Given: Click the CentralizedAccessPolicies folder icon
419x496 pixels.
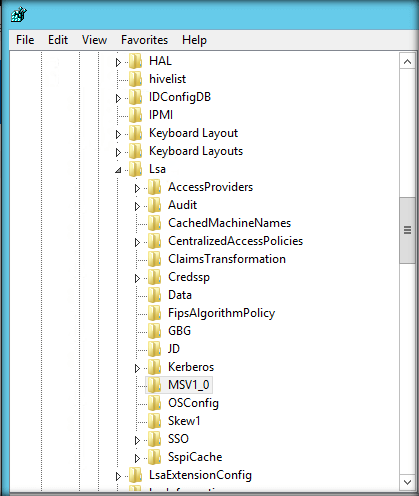Looking at the screenshot, I should pos(154,241).
